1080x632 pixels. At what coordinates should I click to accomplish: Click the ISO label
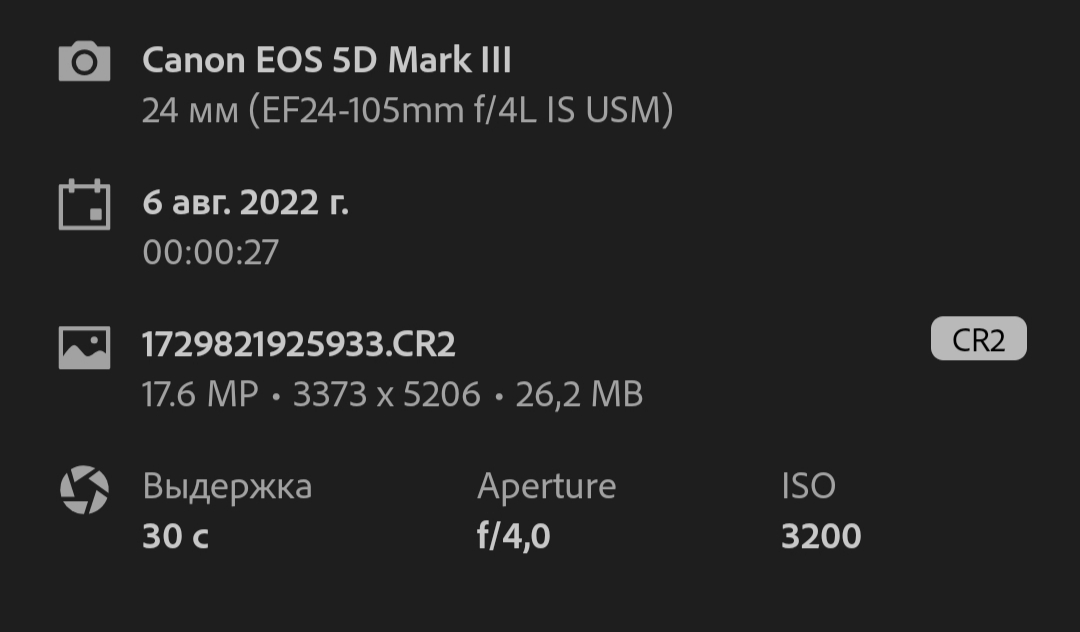[x=808, y=486]
